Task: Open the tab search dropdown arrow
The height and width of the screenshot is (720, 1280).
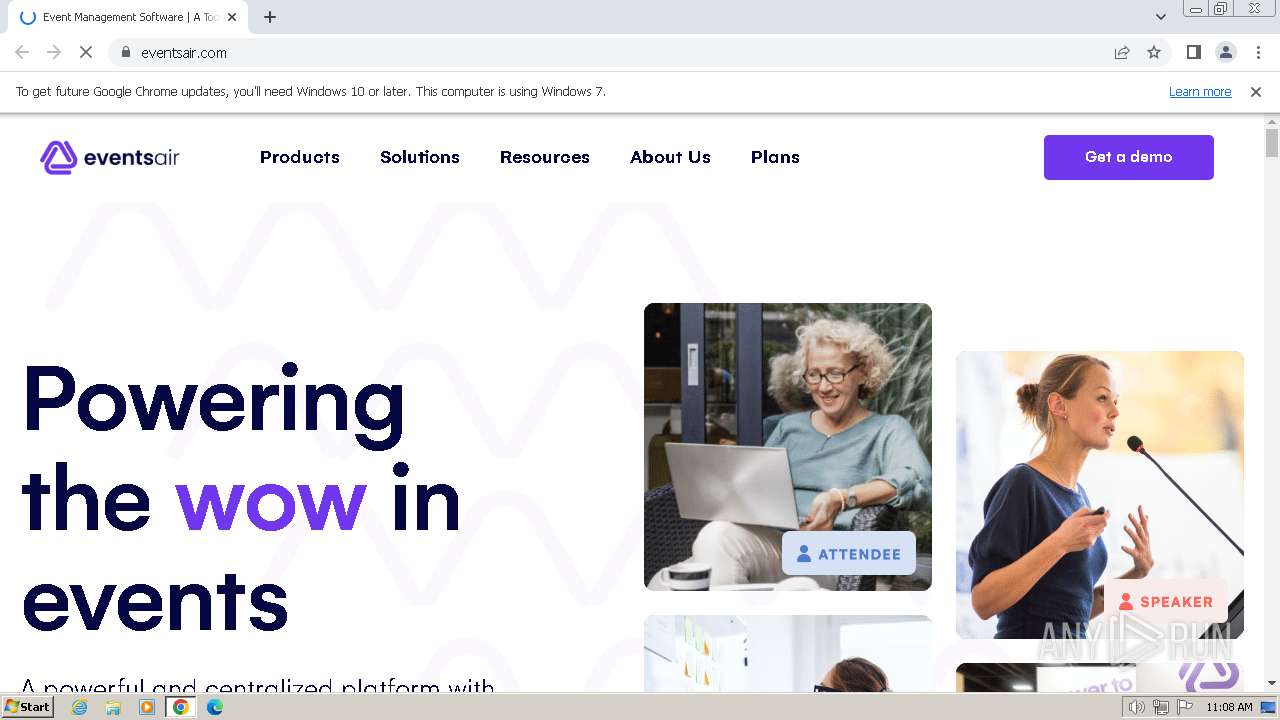Action: pos(1160,17)
